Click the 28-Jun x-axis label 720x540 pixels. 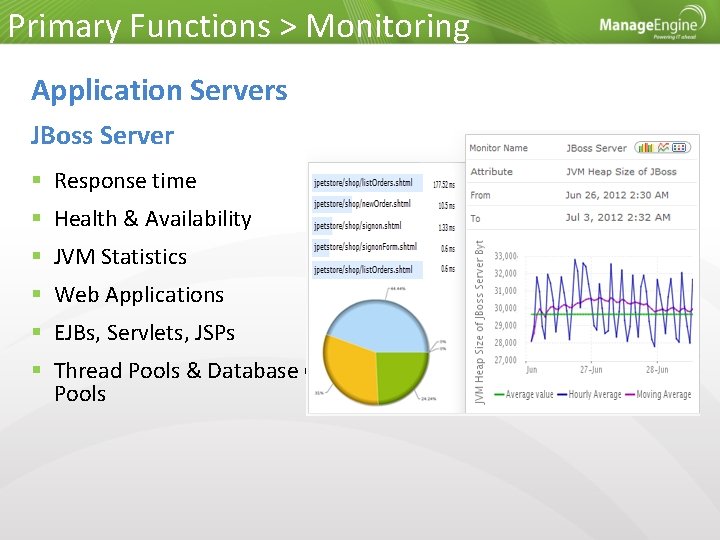pyautogui.click(x=657, y=370)
